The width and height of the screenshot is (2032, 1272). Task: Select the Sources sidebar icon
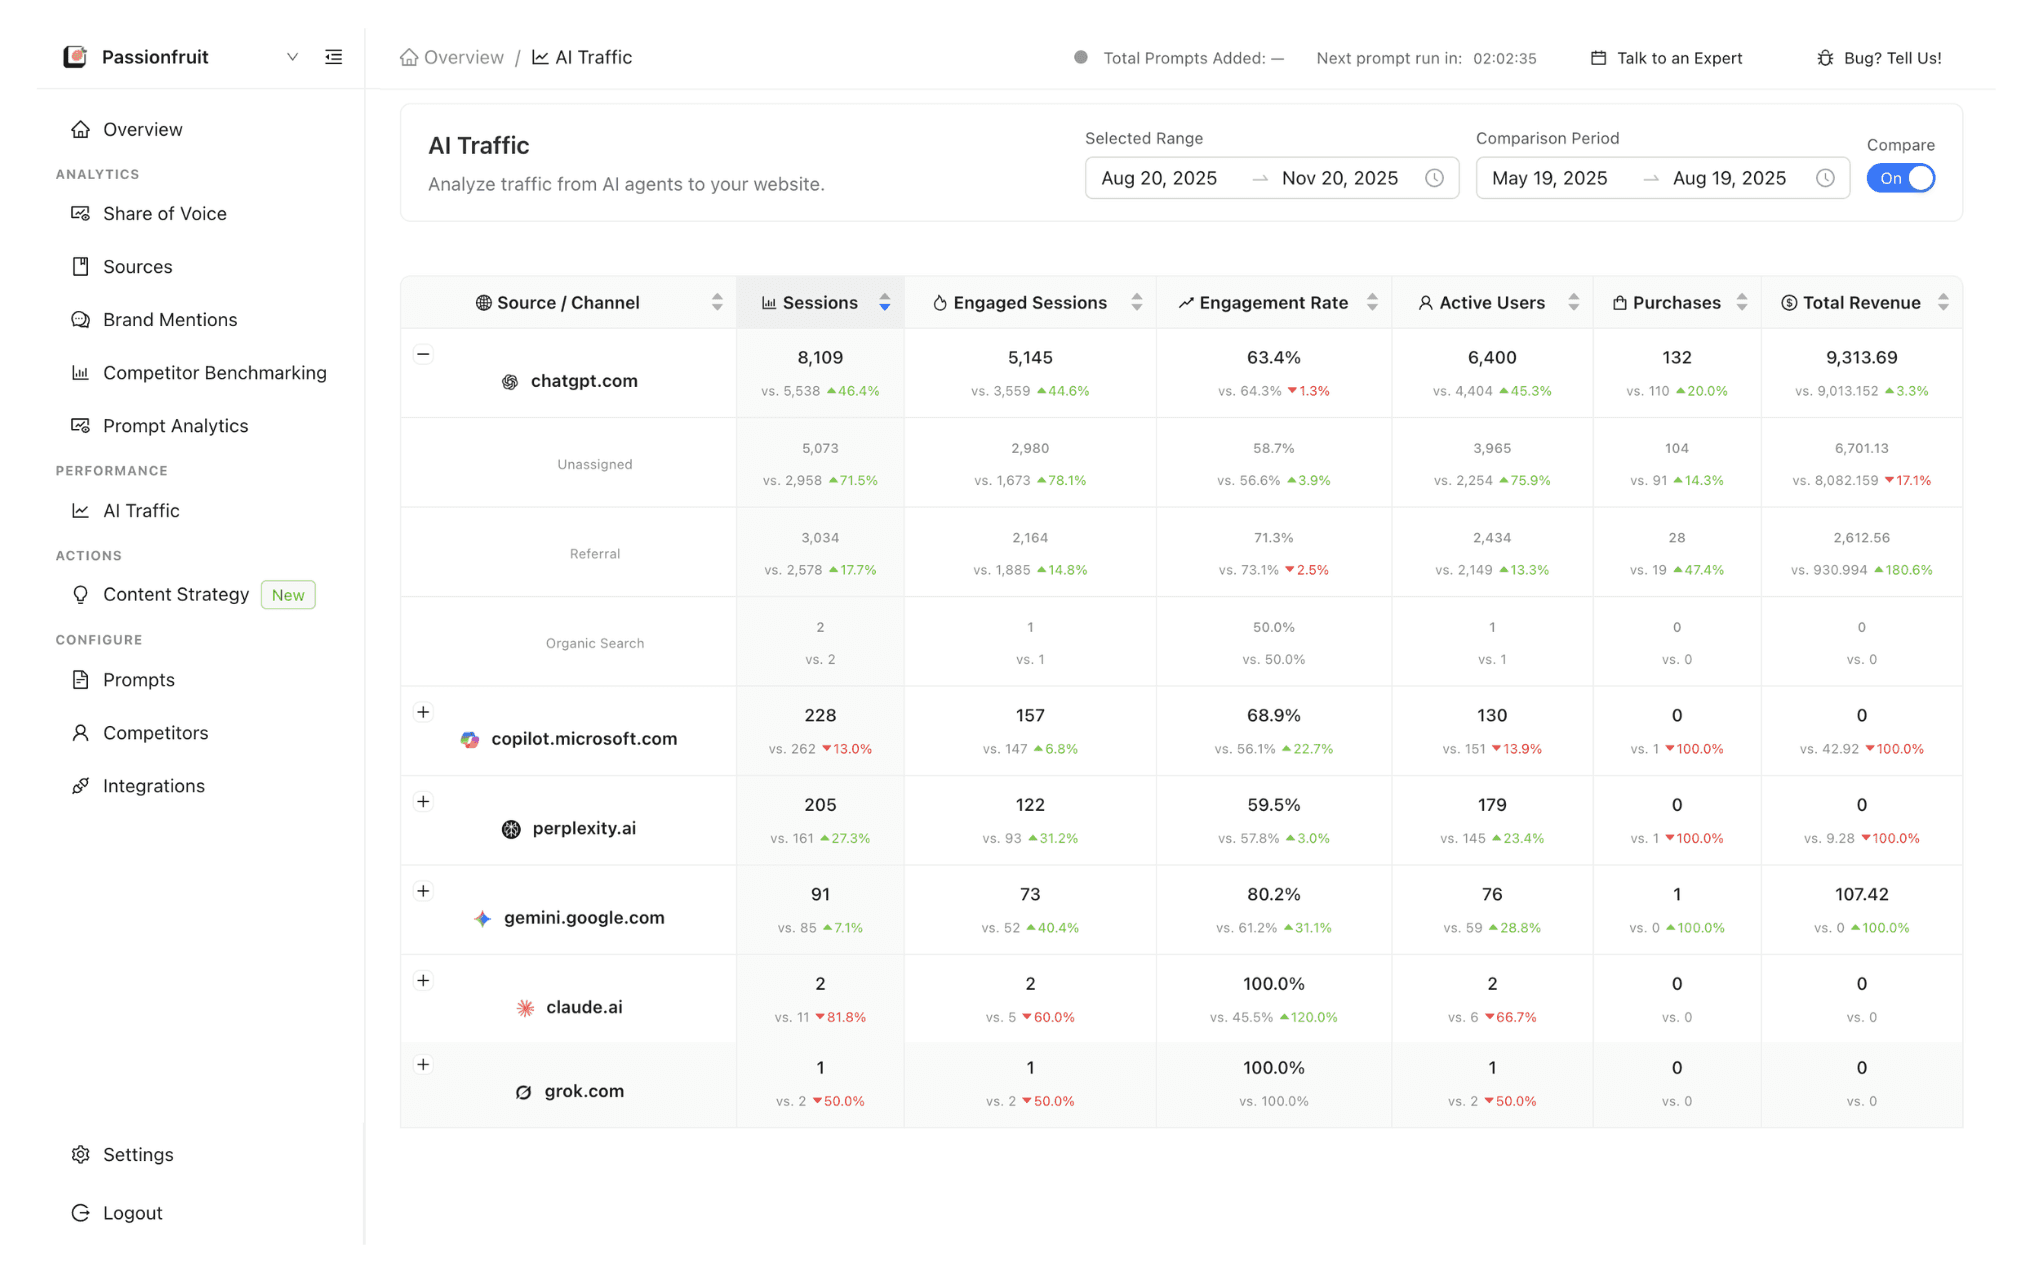click(81, 266)
